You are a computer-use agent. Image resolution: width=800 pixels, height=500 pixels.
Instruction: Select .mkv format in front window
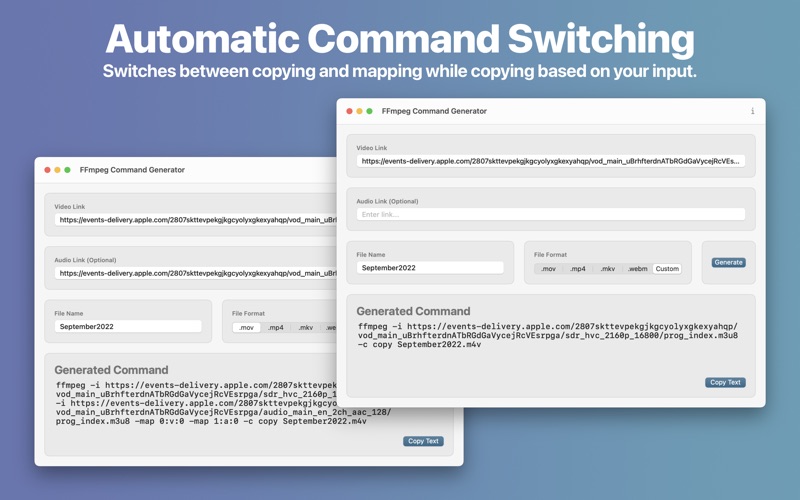607,269
